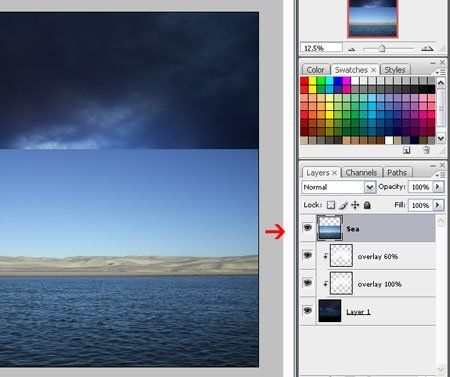Close the Layers tab with its X
450x377 pixels.
click(x=335, y=173)
